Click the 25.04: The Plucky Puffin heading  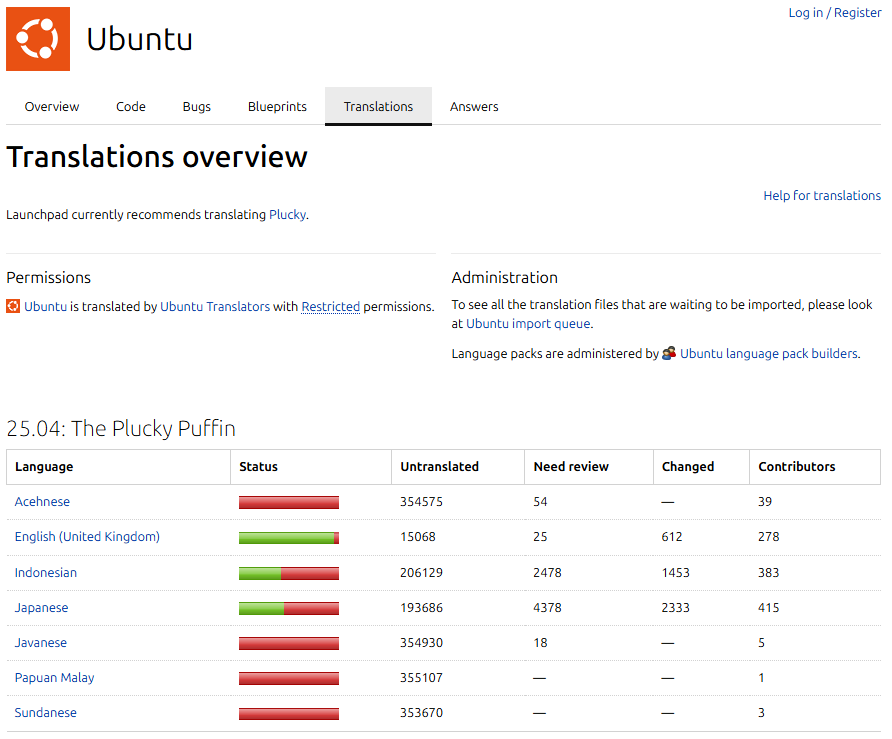click(x=121, y=428)
